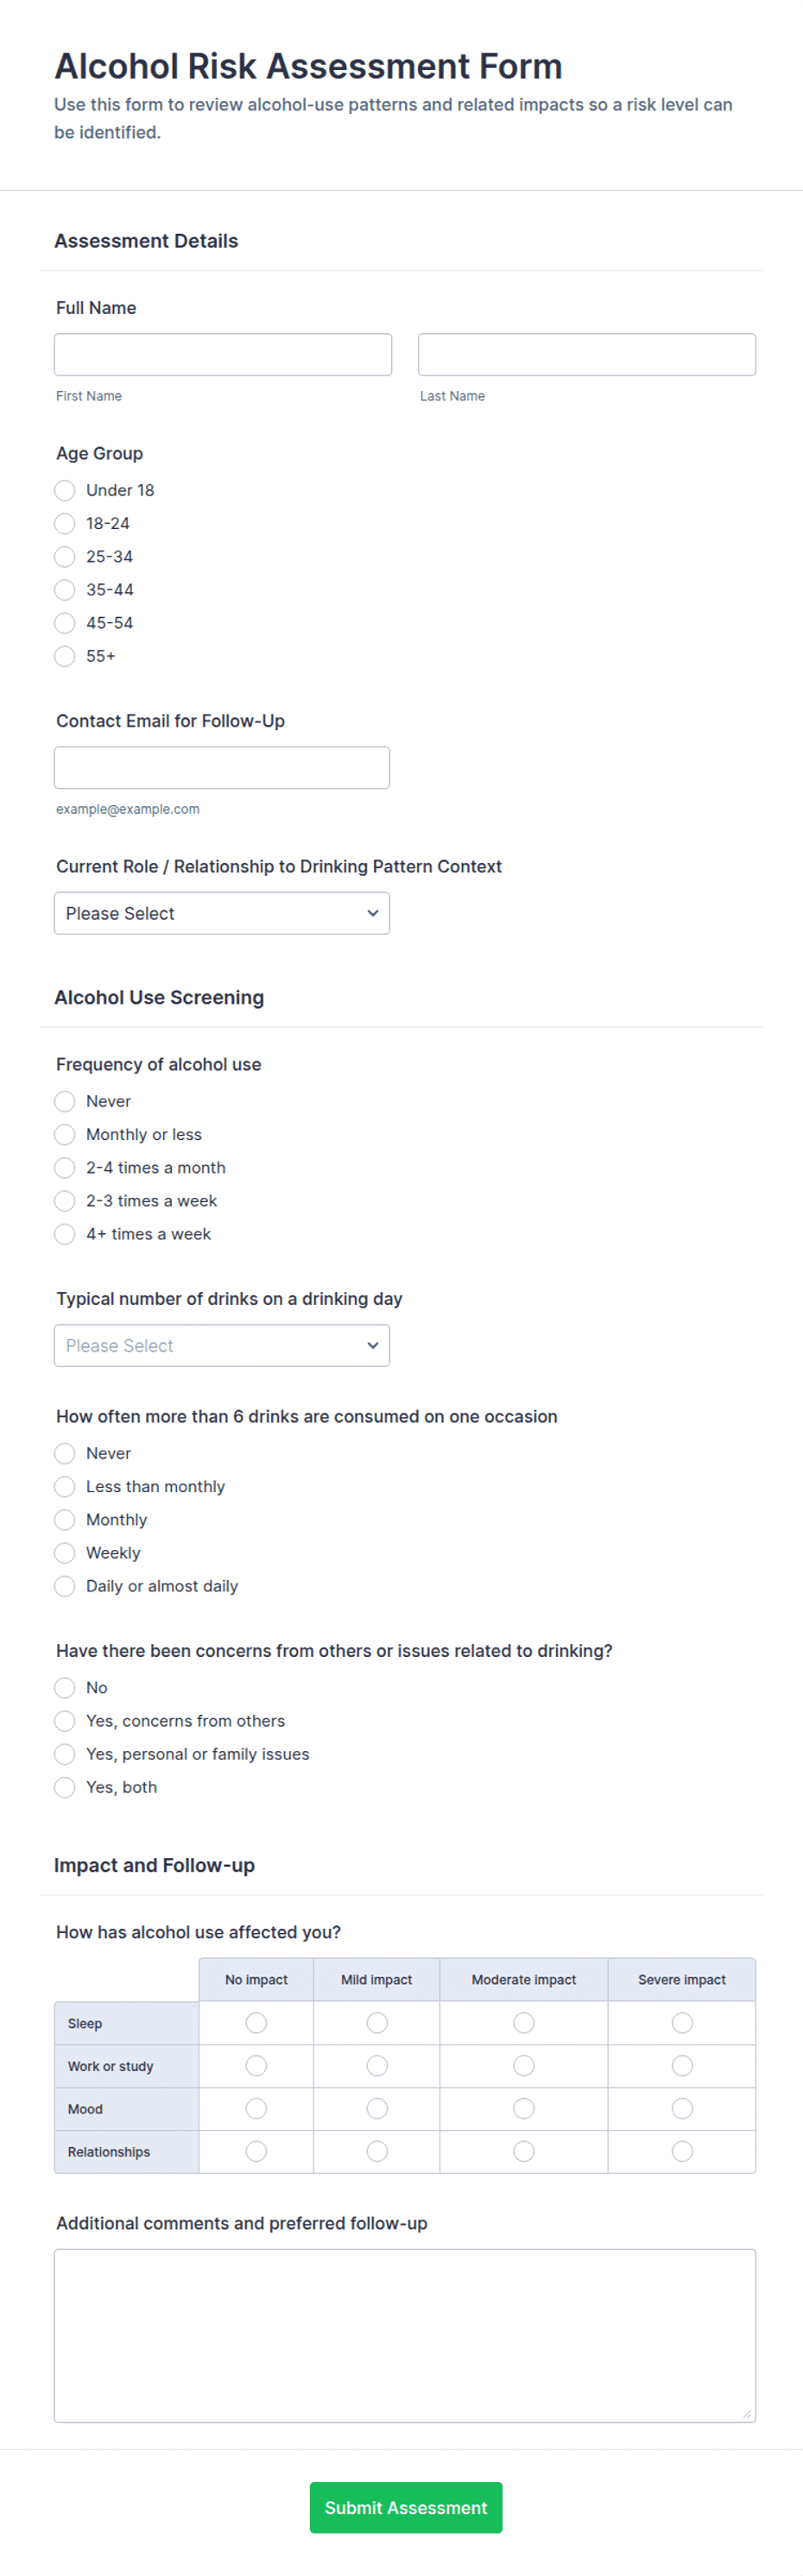Select 2-3 times a week frequency

[x=65, y=1201]
